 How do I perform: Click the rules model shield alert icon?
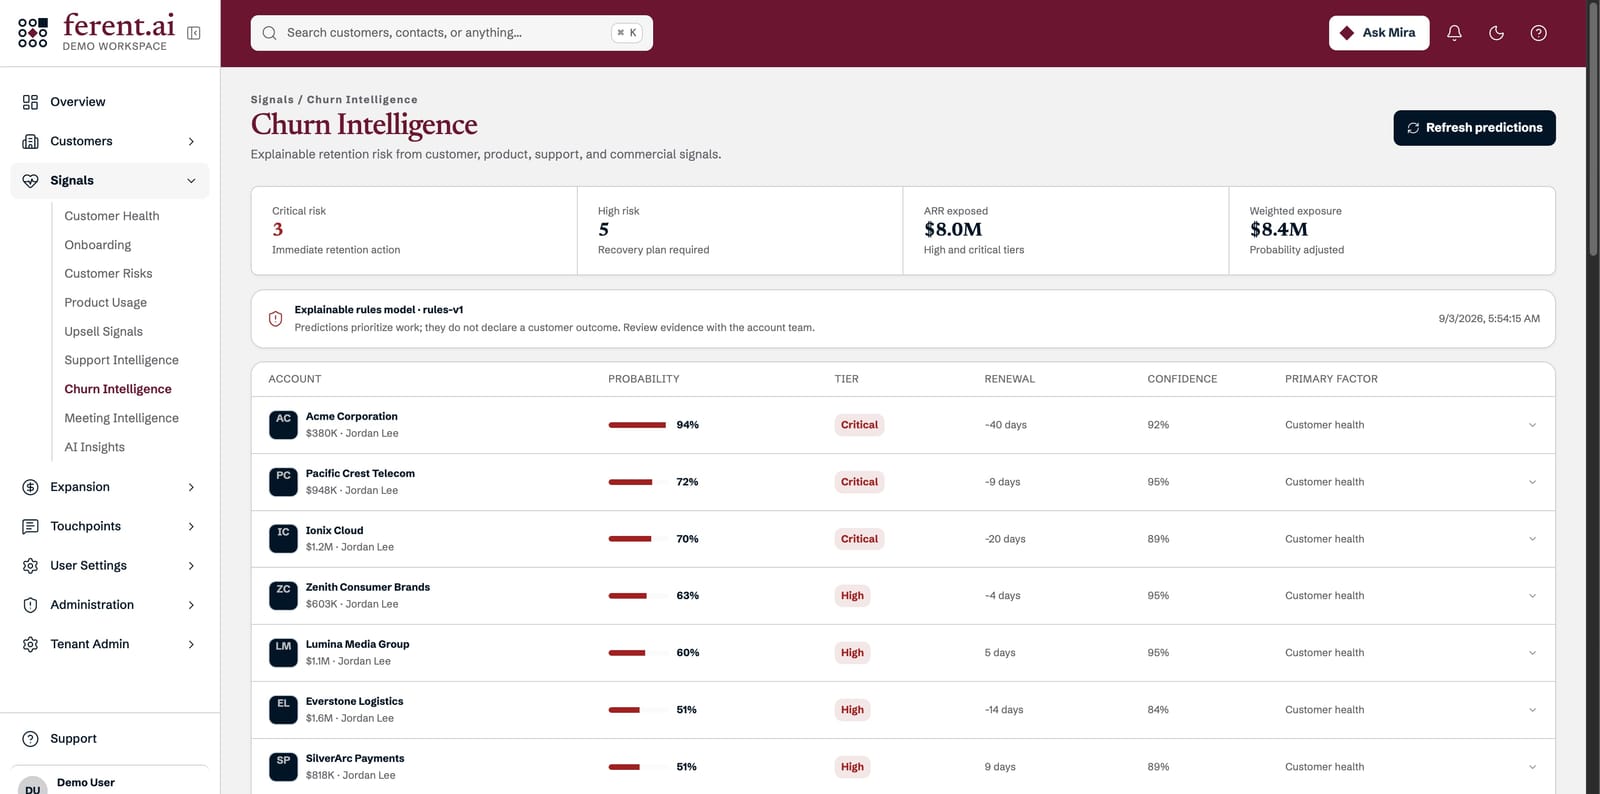click(x=275, y=319)
